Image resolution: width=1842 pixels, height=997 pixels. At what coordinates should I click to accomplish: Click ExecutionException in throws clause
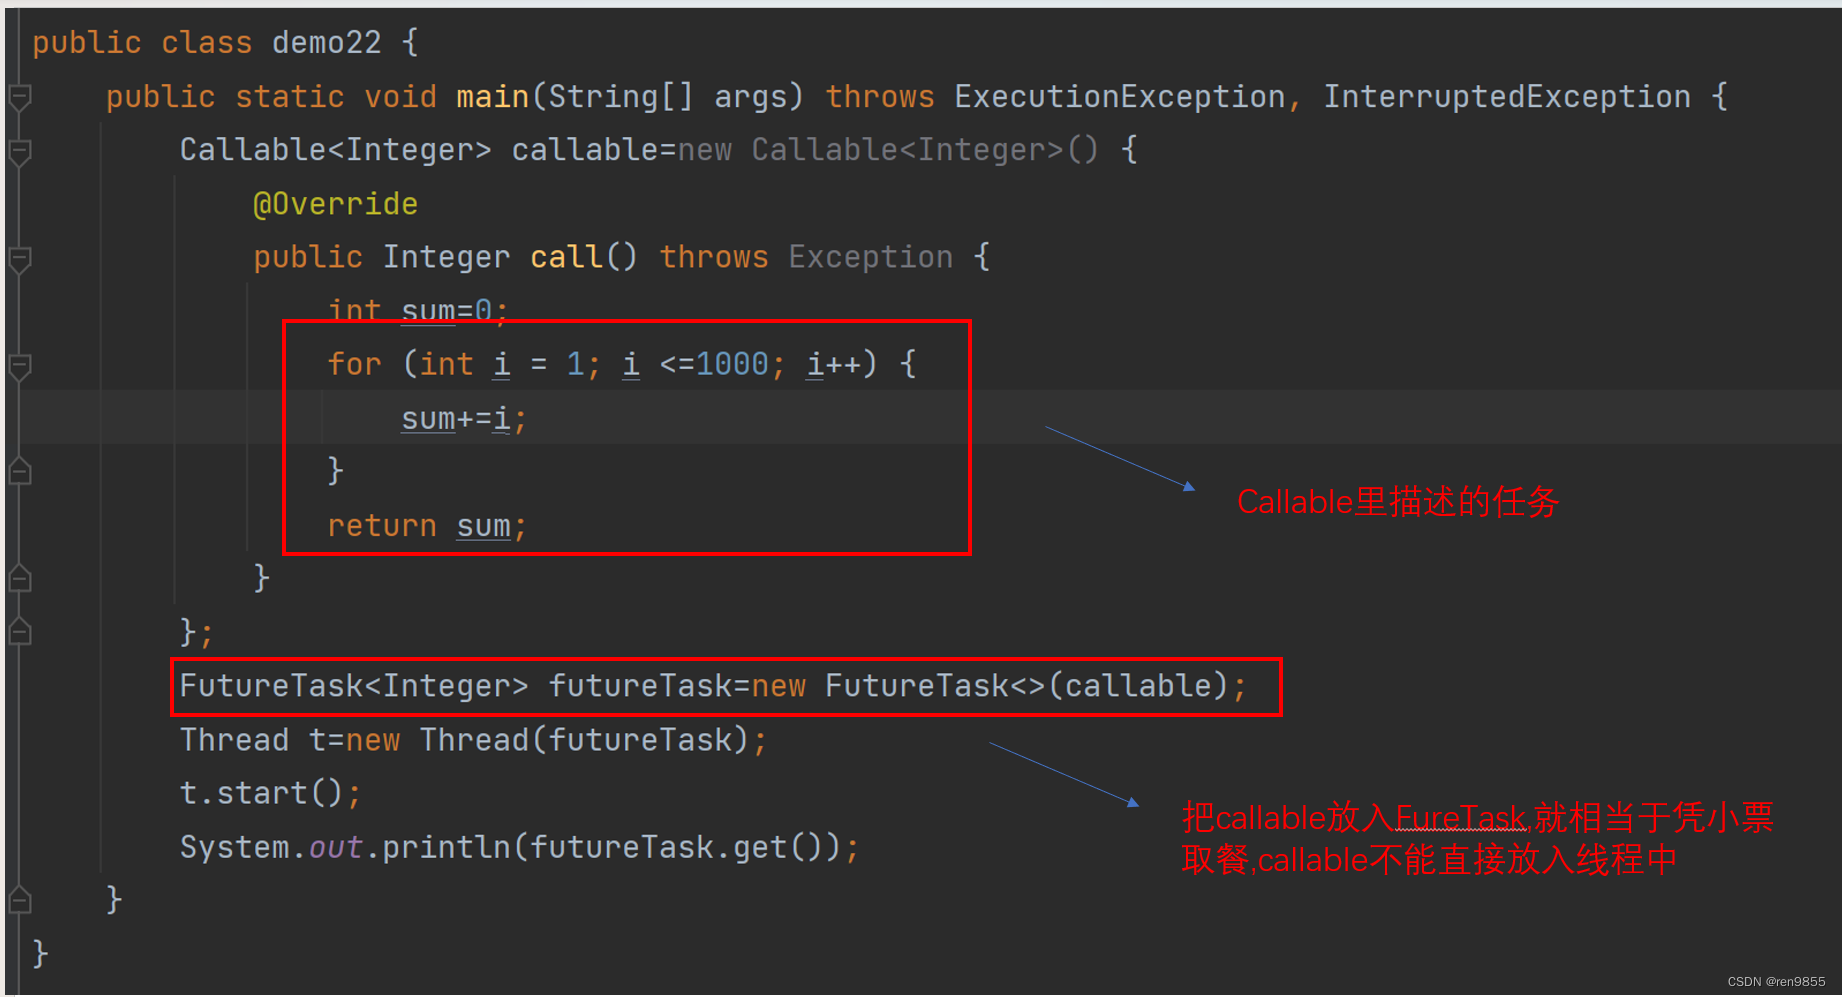pyautogui.click(x=1120, y=97)
